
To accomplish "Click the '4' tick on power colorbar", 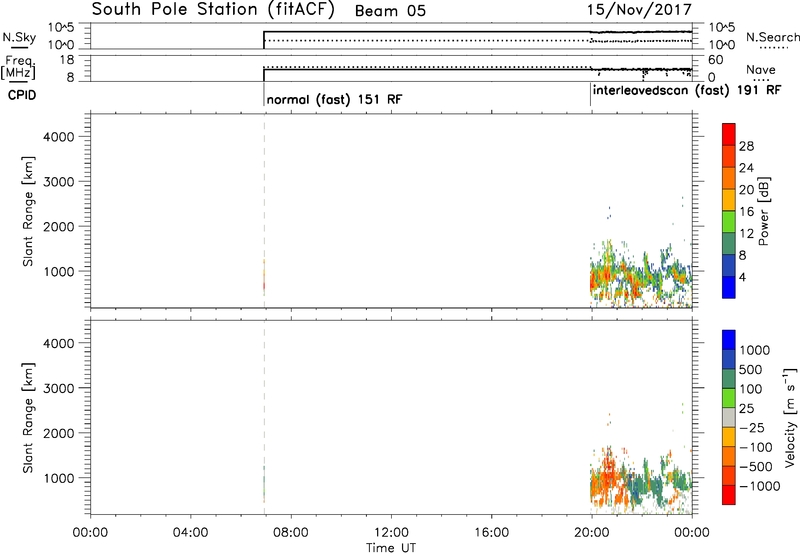I will (742, 278).
